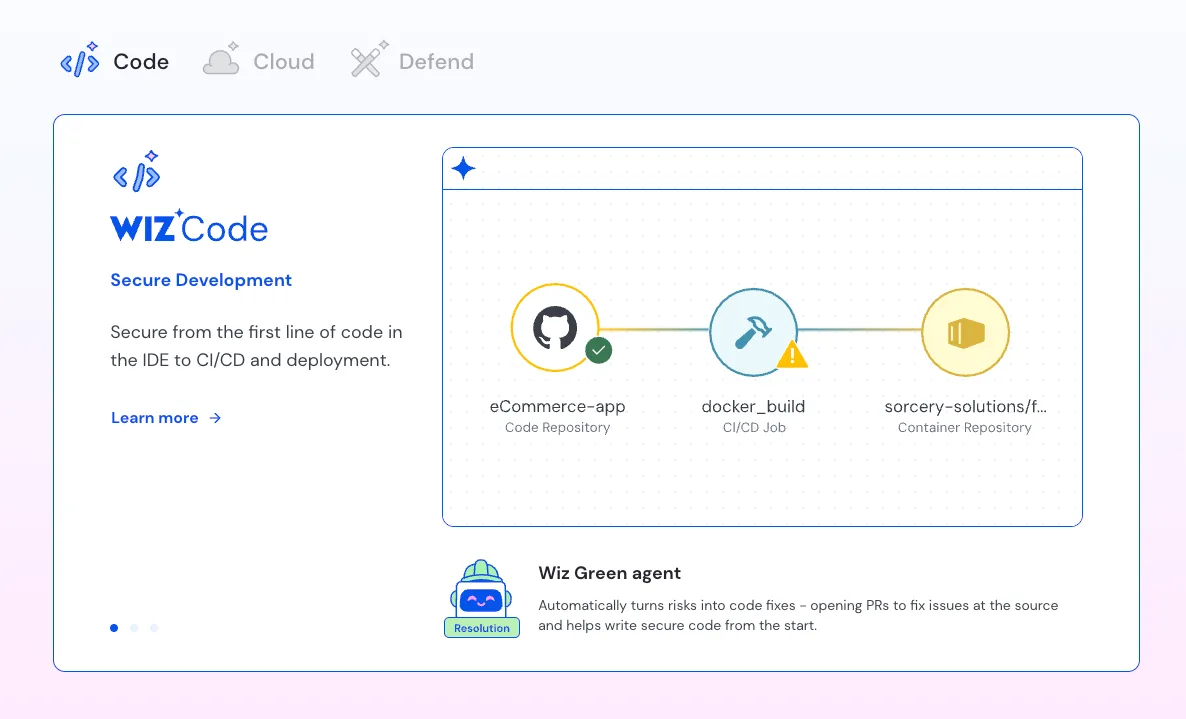The width and height of the screenshot is (1186, 719).
Task: Click the cloud icon beside Cloud tab
Action: click(x=221, y=59)
